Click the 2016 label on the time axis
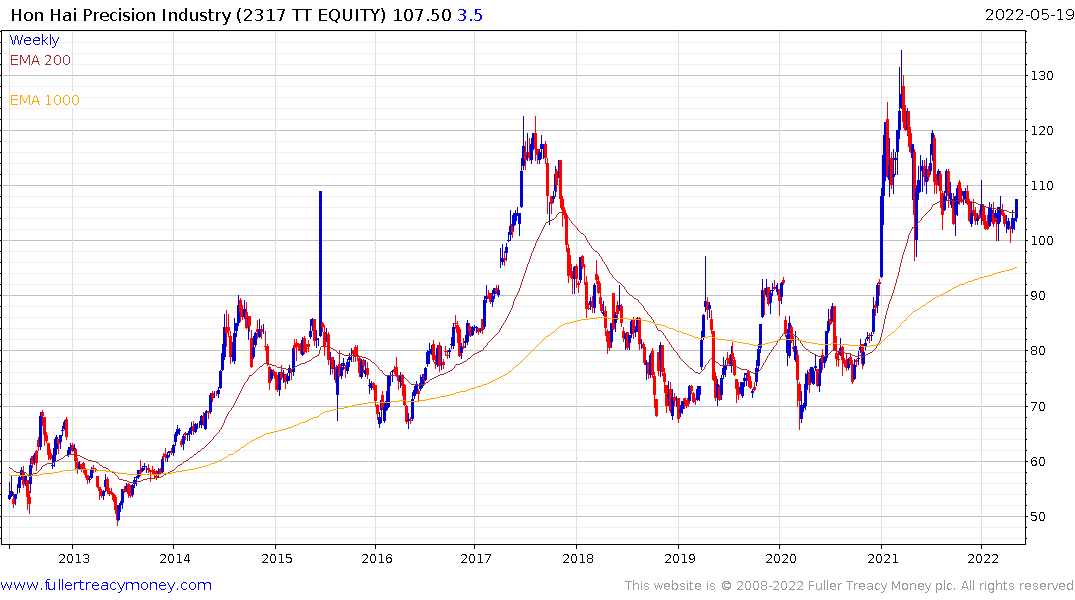 (x=377, y=558)
